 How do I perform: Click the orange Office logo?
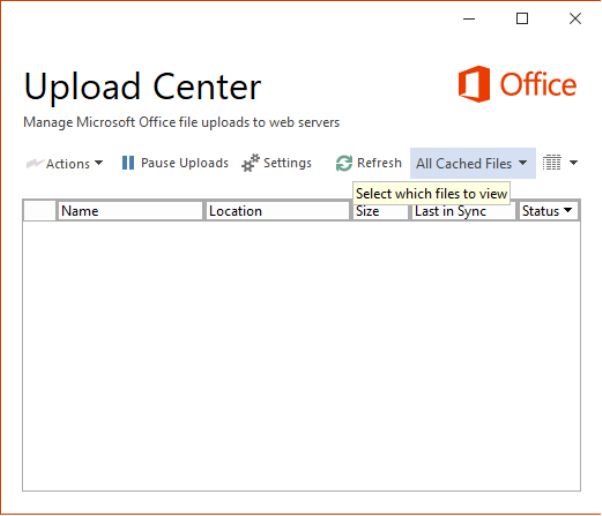coord(517,84)
